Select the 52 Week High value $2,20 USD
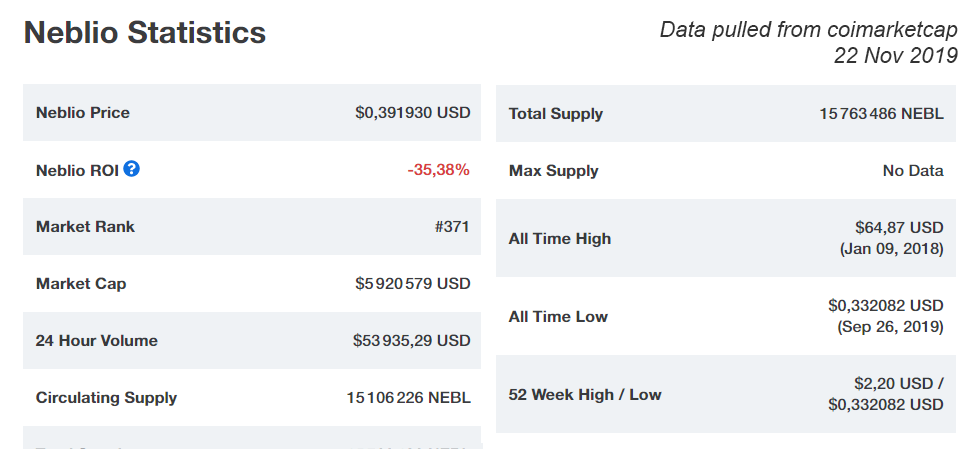 pos(894,383)
